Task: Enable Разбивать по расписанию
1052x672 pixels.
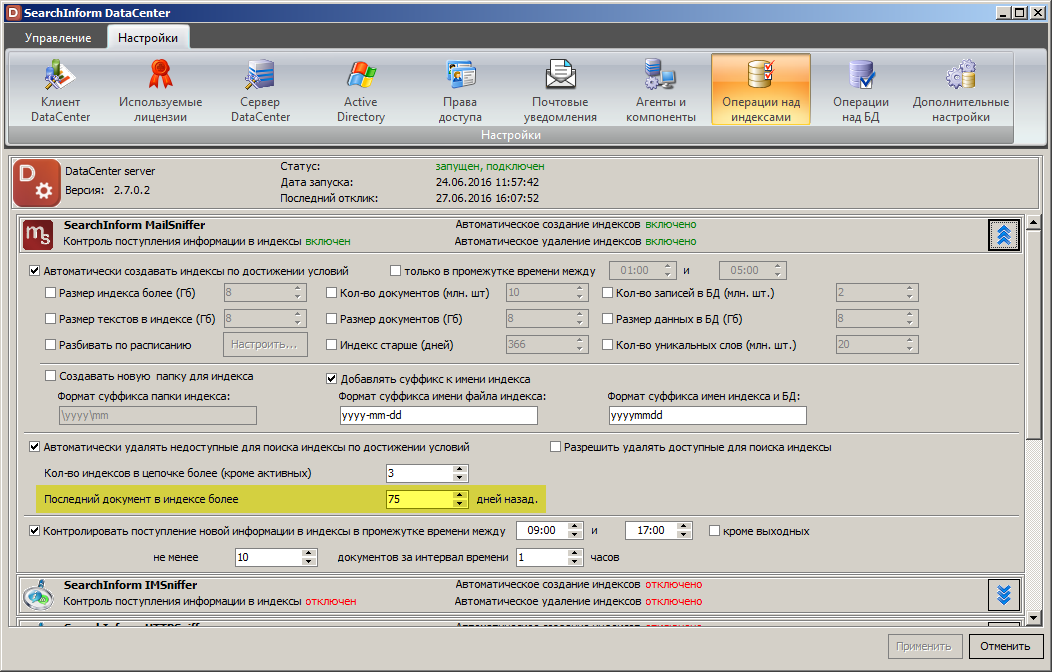Action: coord(50,345)
